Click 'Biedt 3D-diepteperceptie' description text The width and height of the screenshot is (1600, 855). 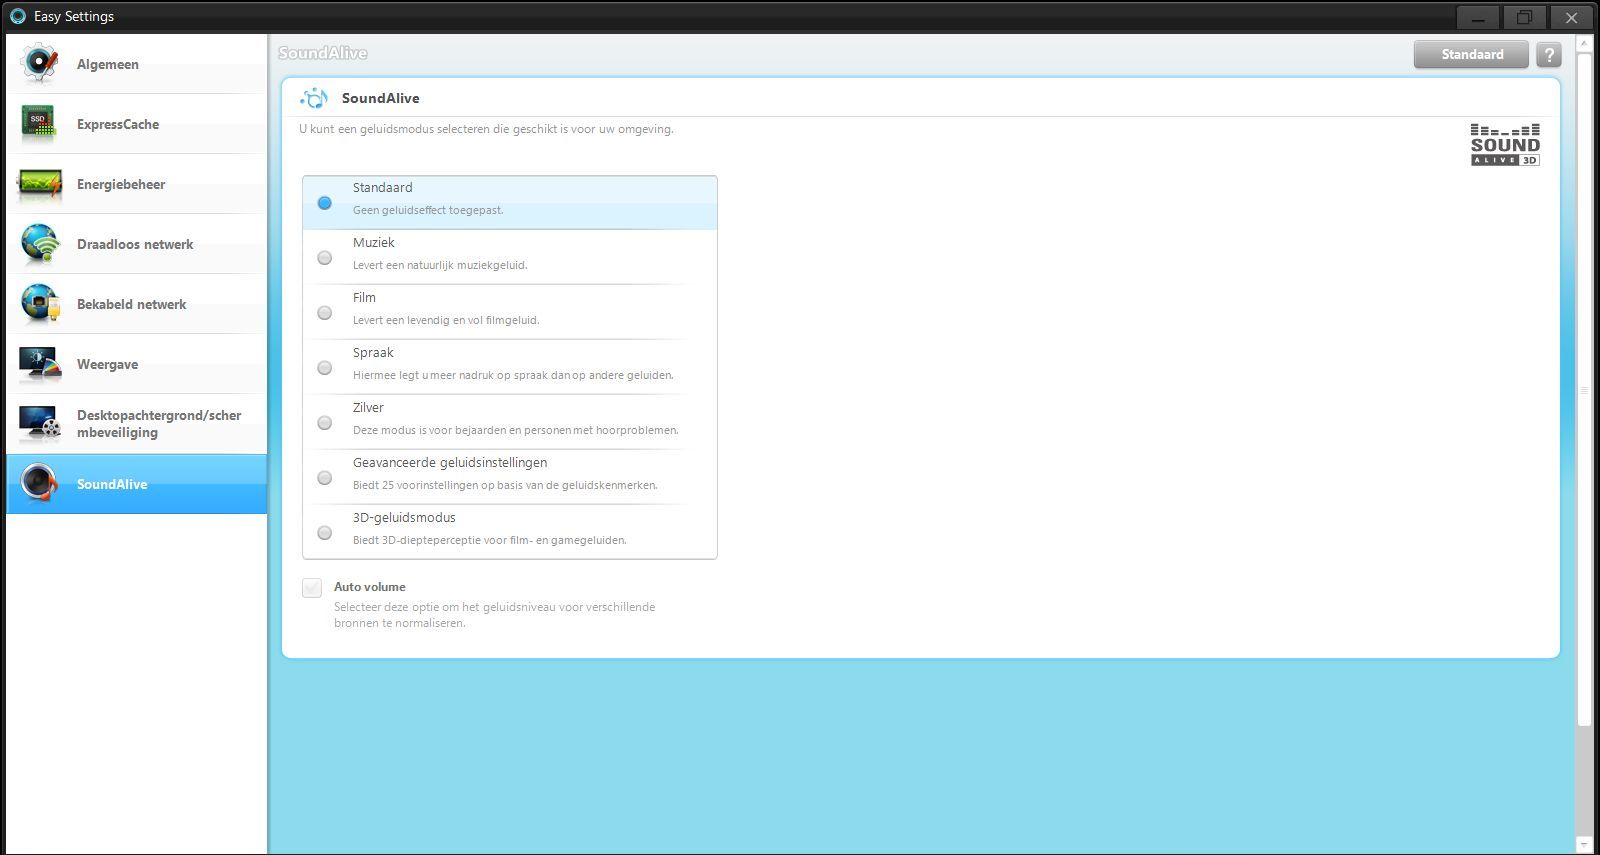coord(490,540)
